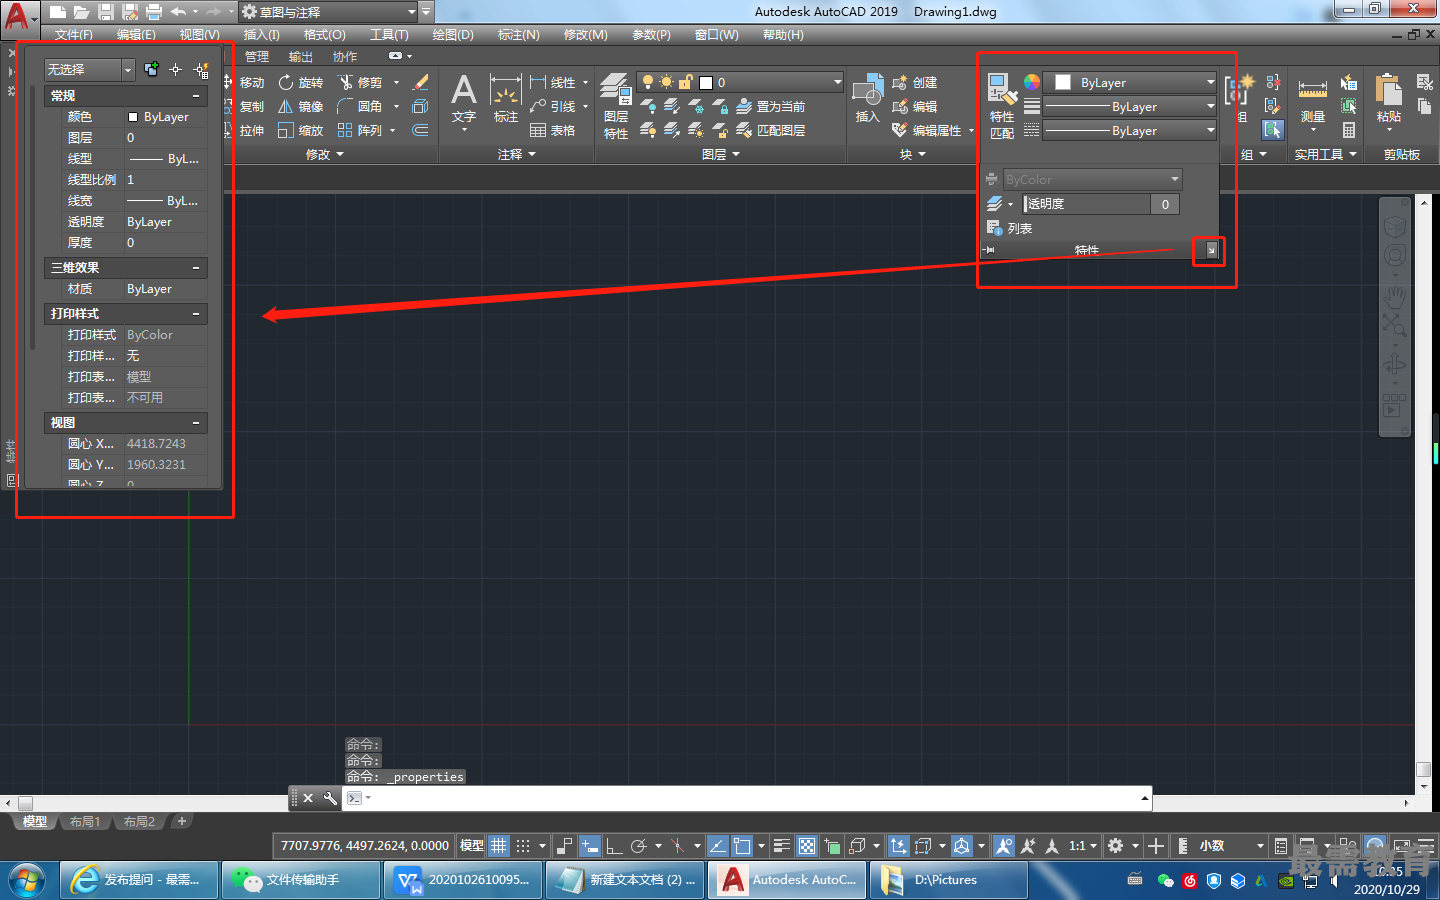Toggle lineweight display in status bar
The width and height of the screenshot is (1440, 900).
pyautogui.click(x=782, y=846)
